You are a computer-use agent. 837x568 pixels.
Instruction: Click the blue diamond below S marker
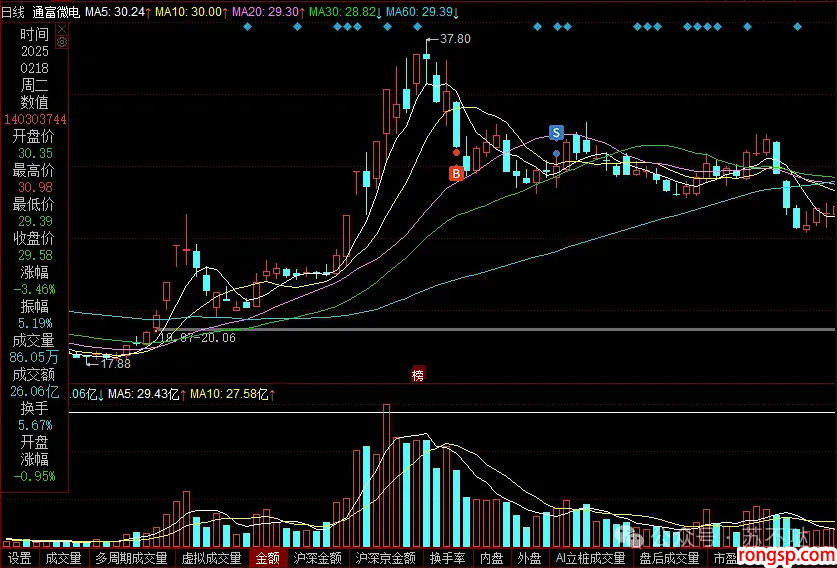point(556,153)
